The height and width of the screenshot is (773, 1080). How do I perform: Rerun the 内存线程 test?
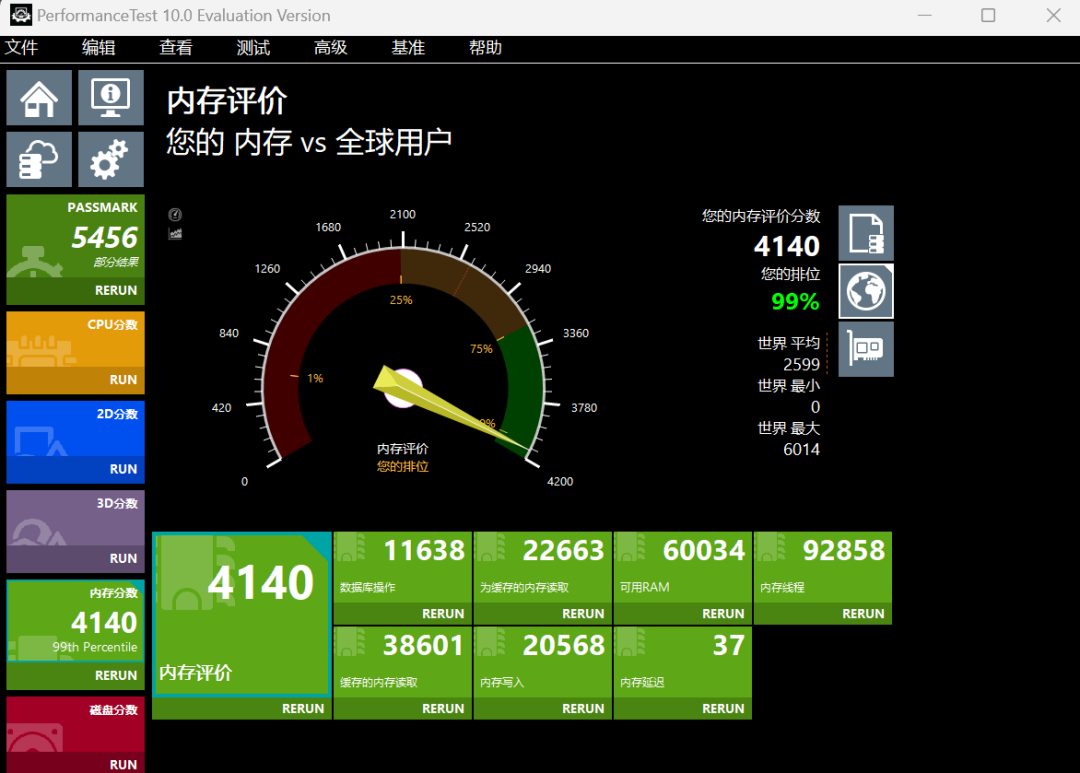click(x=863, y=614)
